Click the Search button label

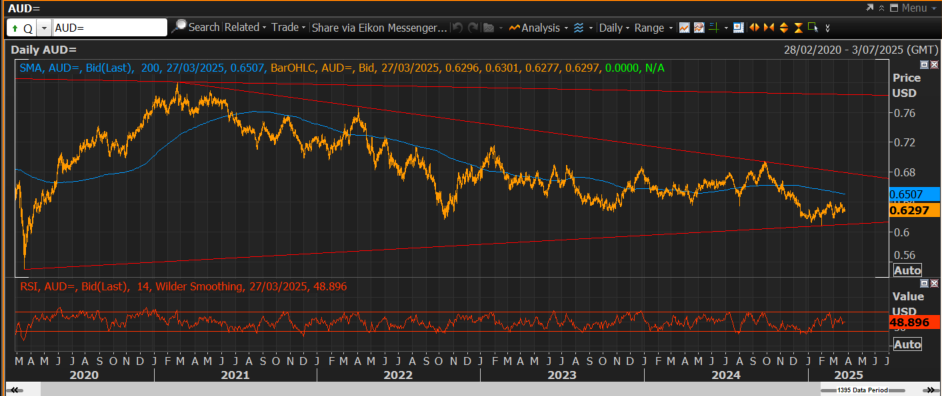coord(204,28)
